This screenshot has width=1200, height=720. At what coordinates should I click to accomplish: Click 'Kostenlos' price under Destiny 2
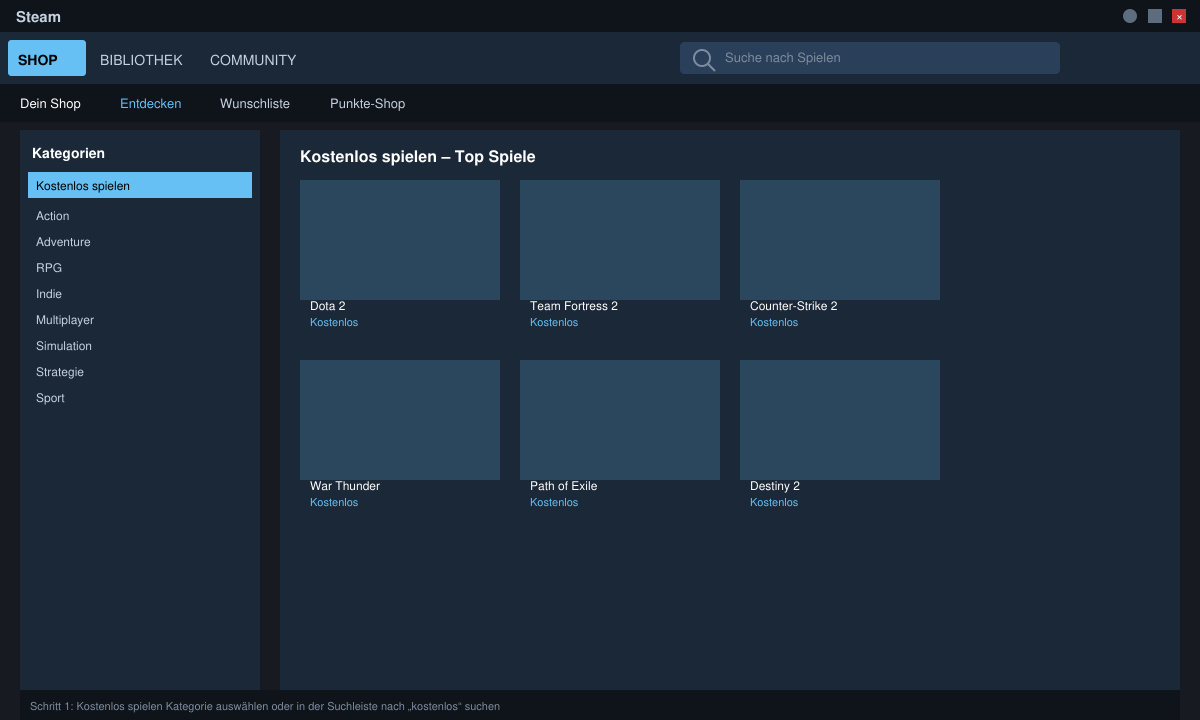pyautogui.click(x=774, y=502)
